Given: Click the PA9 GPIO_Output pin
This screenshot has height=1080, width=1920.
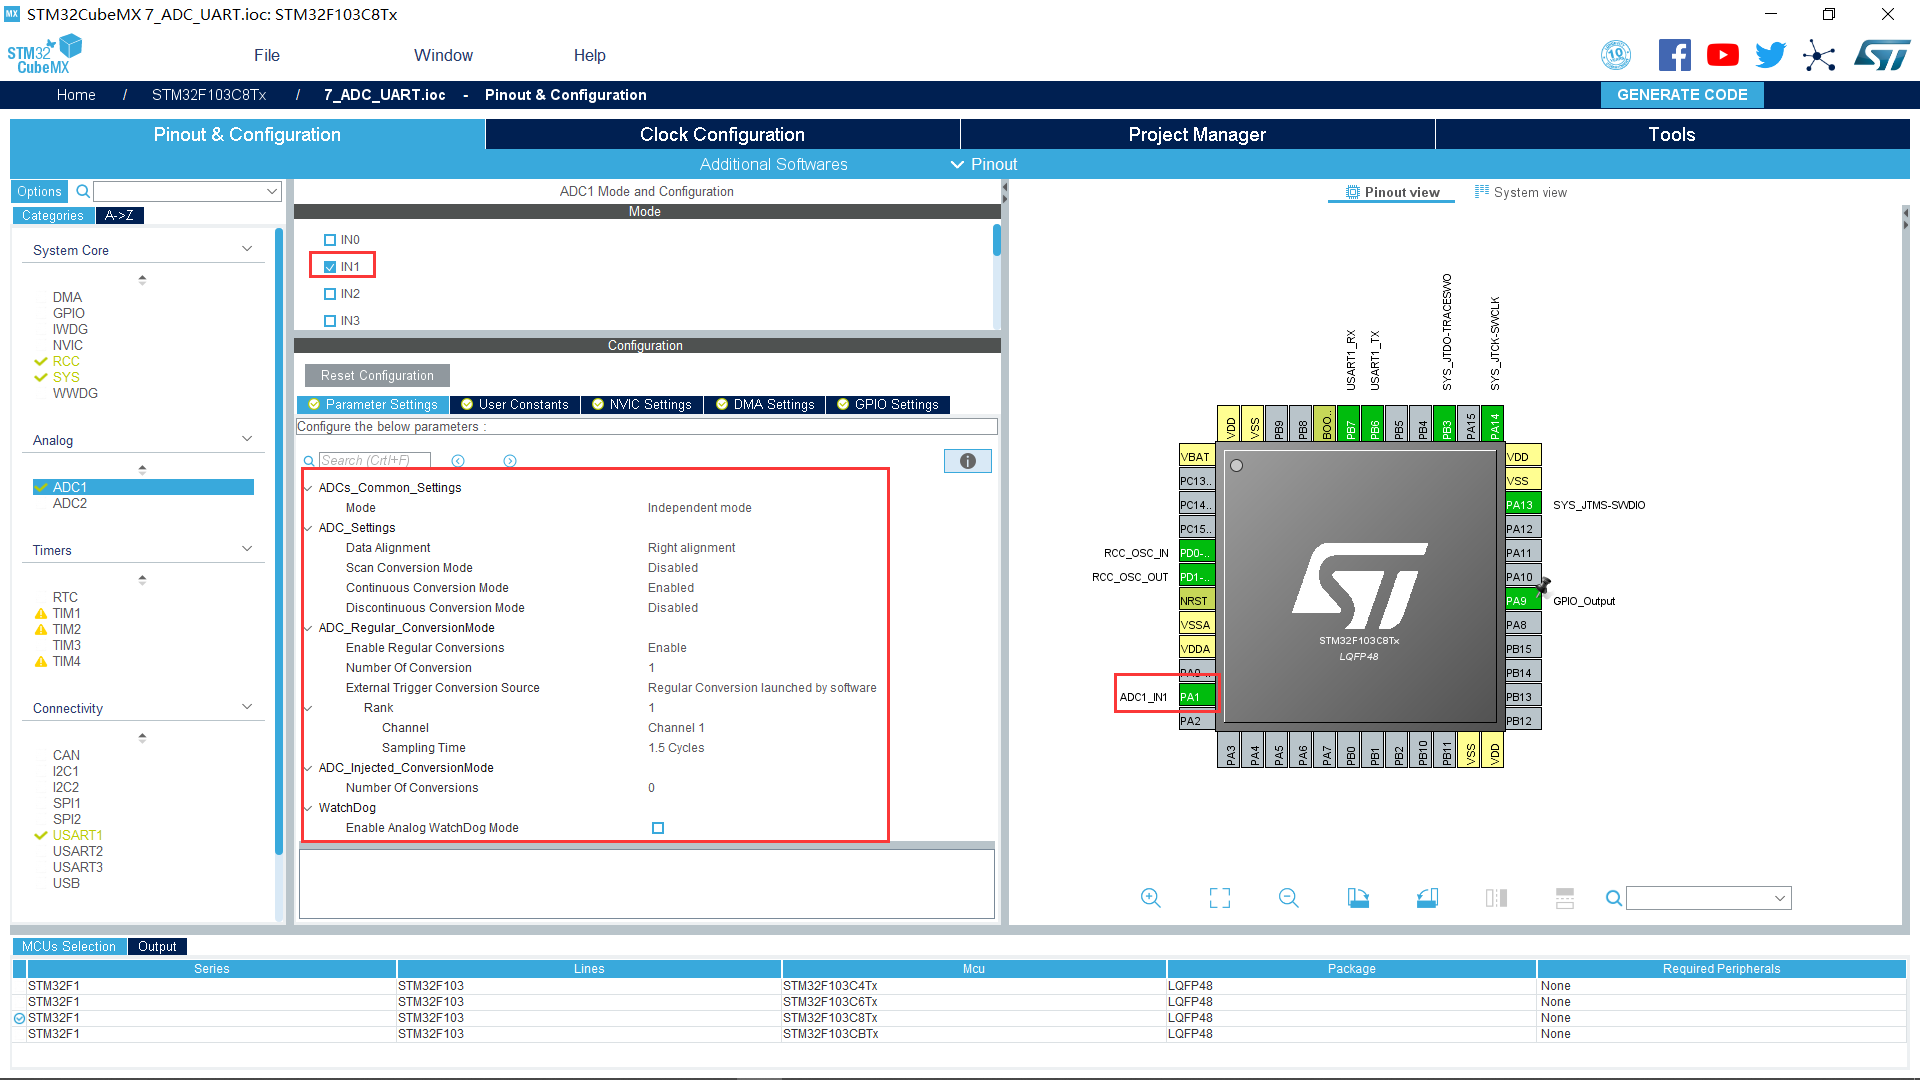Looking at the screenshot, I should tap(1520, 600).
